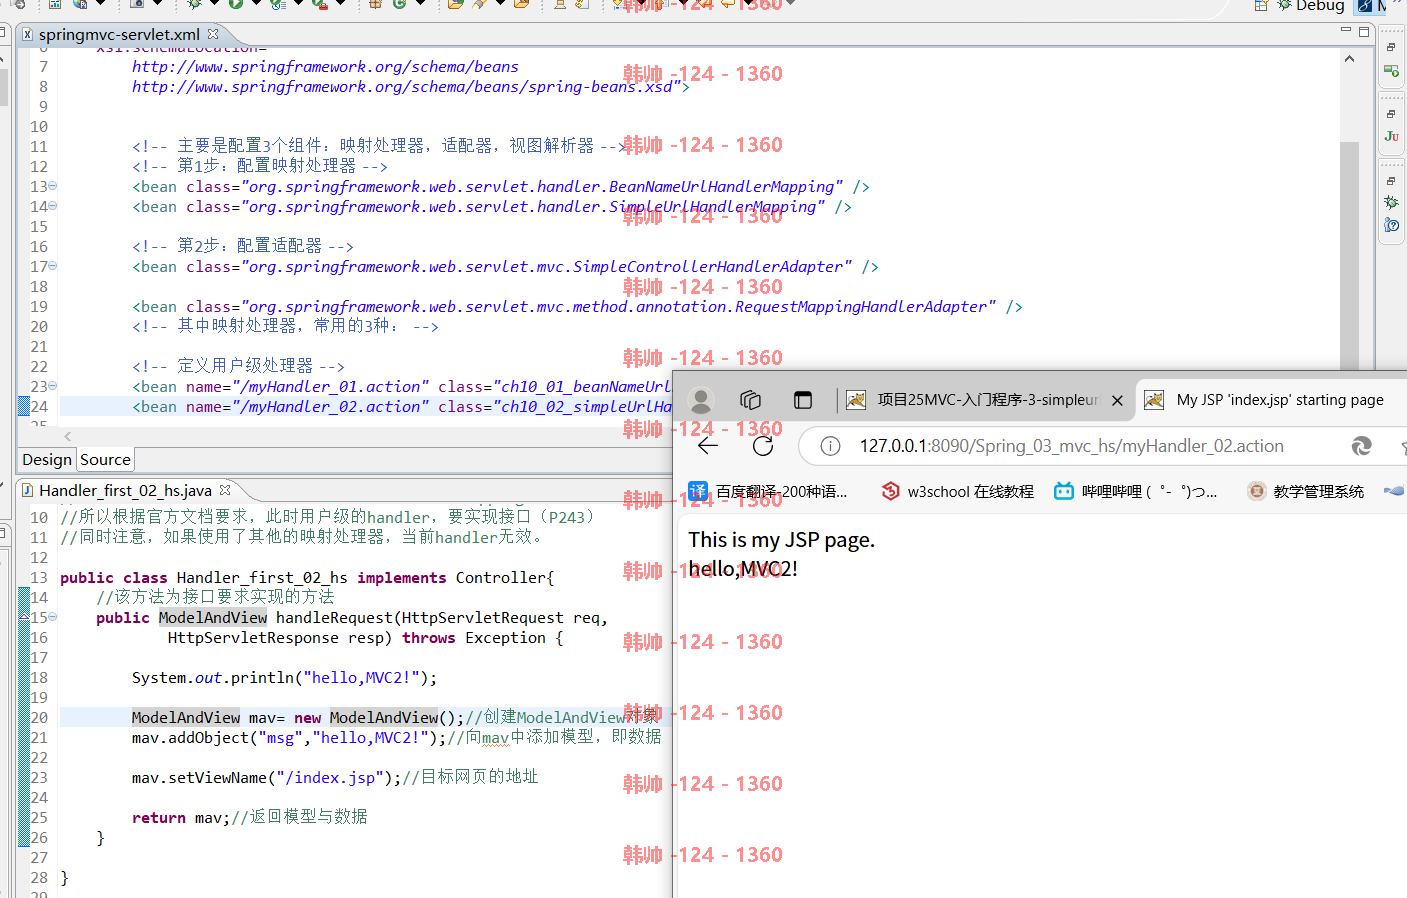Image resolution: width=1407 pixels, height=898 pixels.
Task: Collapse the fold at XML line 13
Action: tap(52, 186)
